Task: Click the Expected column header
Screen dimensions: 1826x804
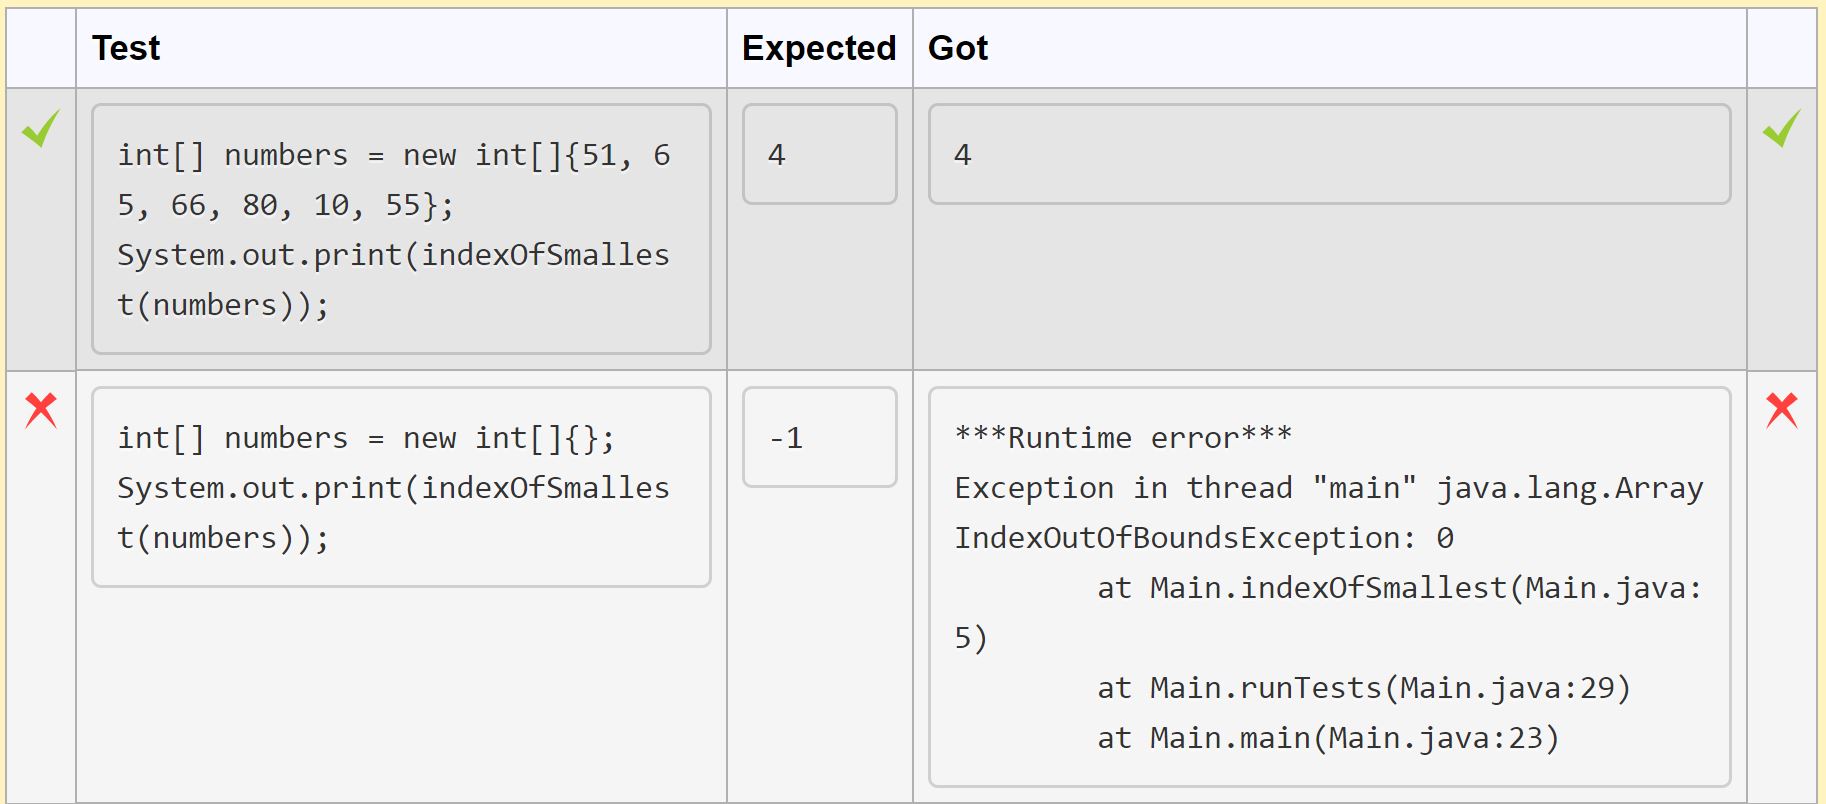Action: click(819, 48)
